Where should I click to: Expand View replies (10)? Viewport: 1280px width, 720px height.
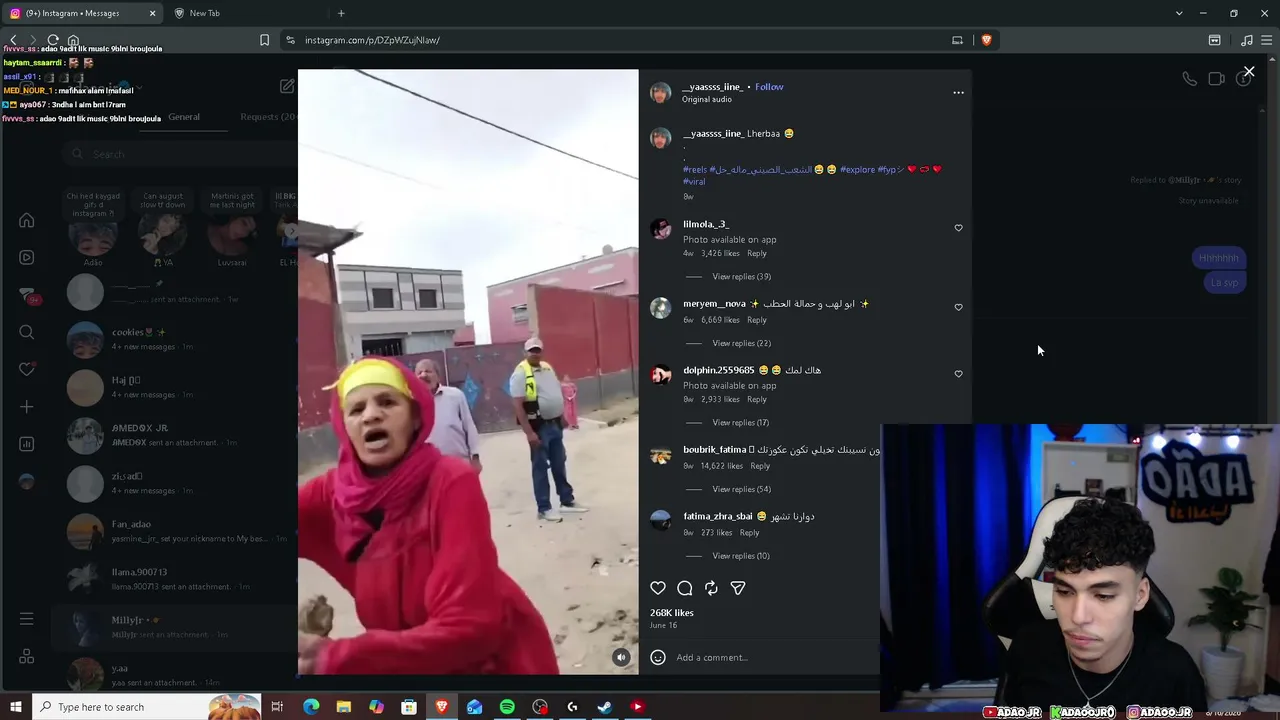click(741, 556)
